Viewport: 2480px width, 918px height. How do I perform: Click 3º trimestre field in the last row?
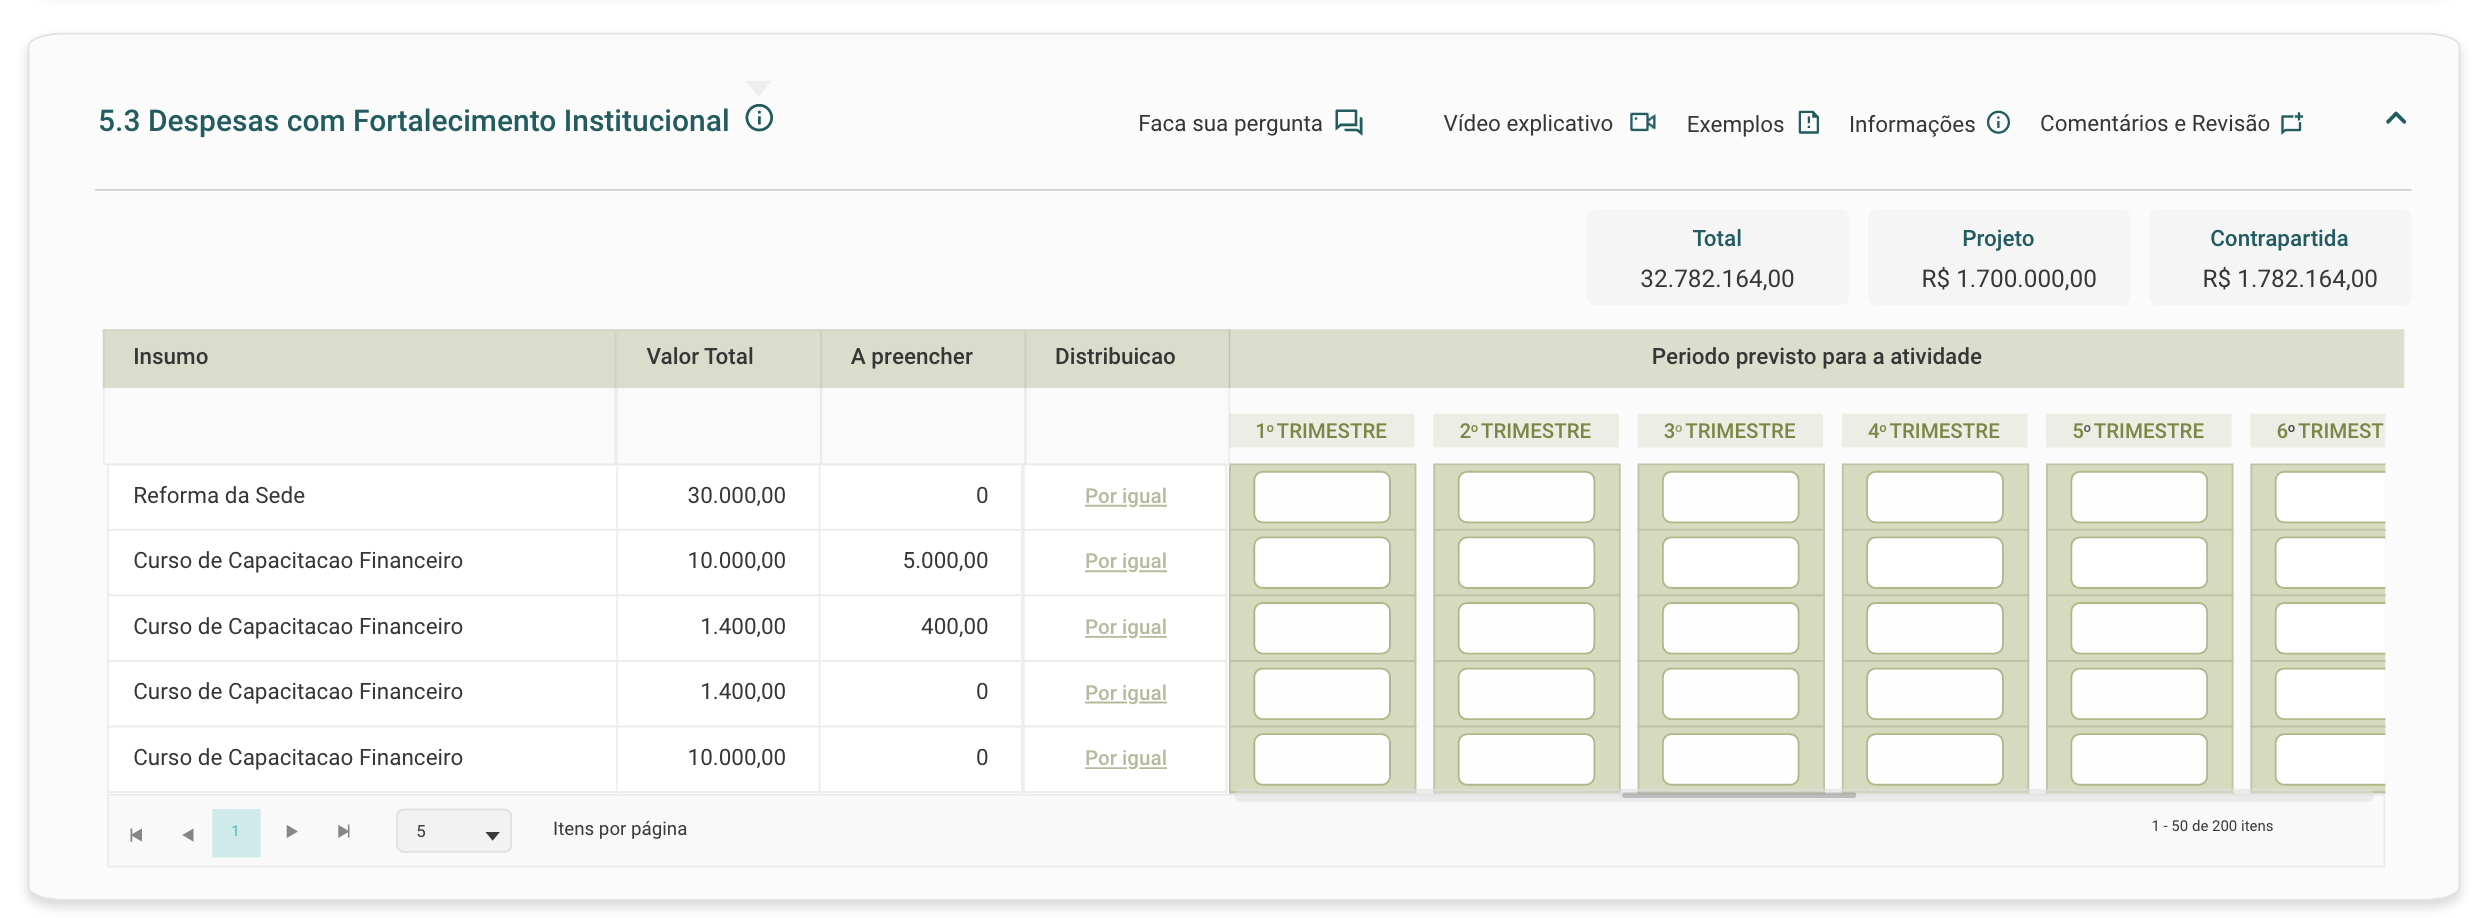click(1729, 759)
